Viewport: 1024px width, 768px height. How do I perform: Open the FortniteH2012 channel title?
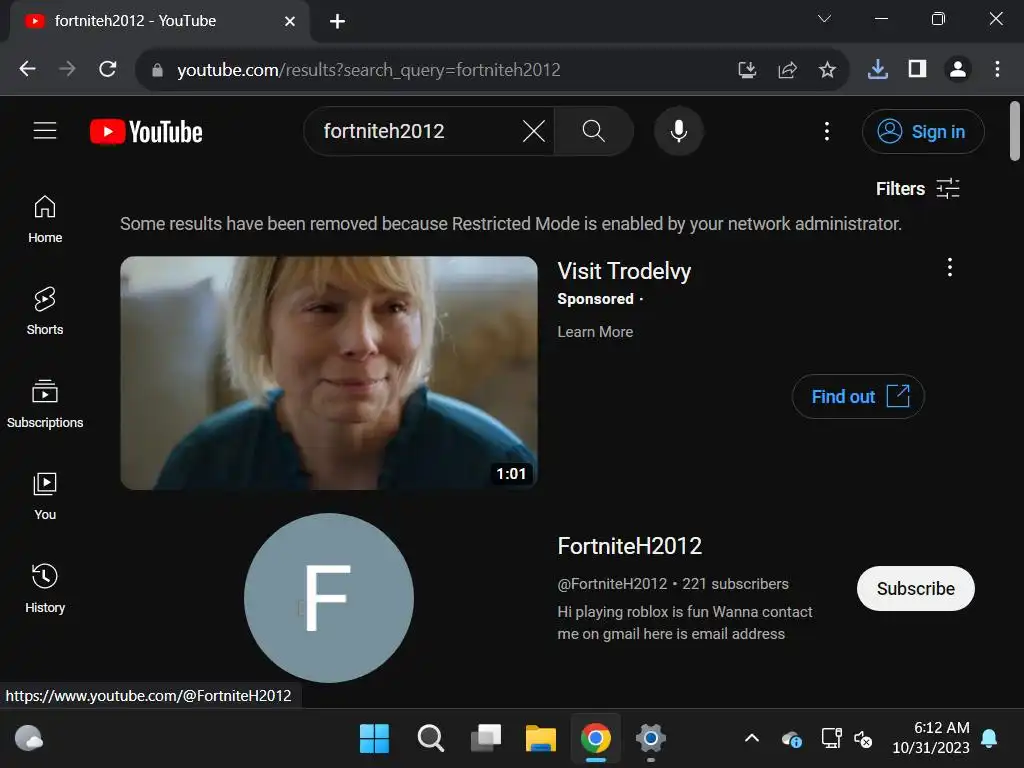click(630, 546)
